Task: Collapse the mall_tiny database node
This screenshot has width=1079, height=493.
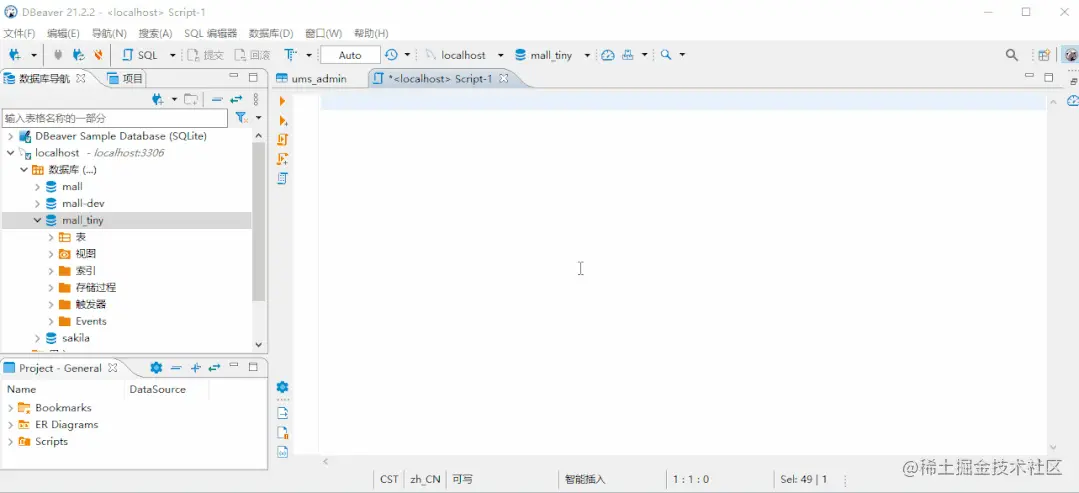Action: coord(38,220)
